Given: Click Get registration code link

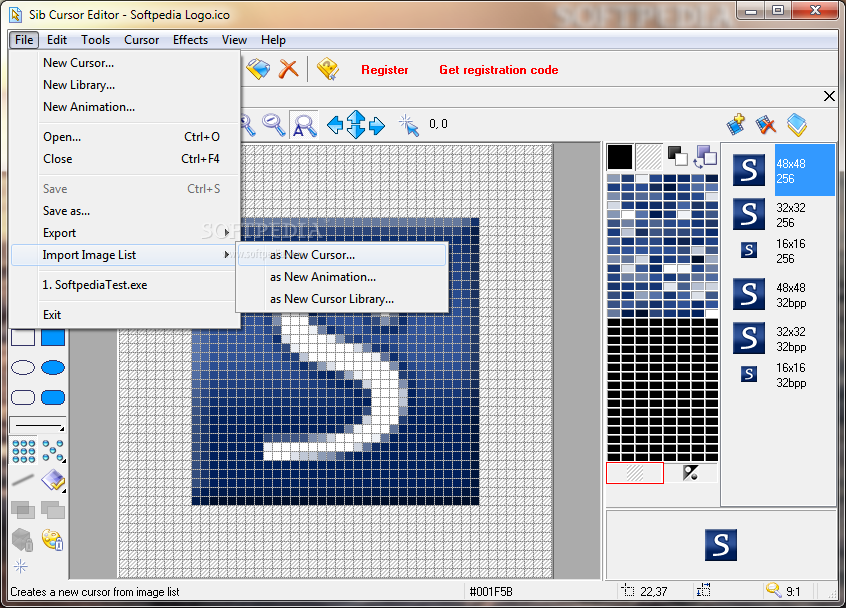Looking at the screenshot, I should 499,70.
